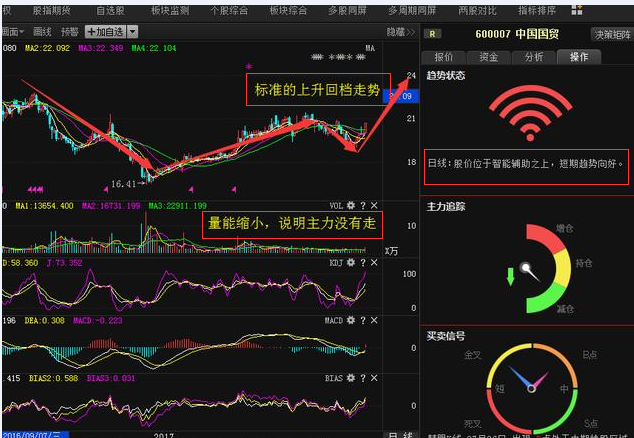Viewport: 634px width, 438px height.
Task: Switch to the 资金 tab
Action: tap(488, 57)
